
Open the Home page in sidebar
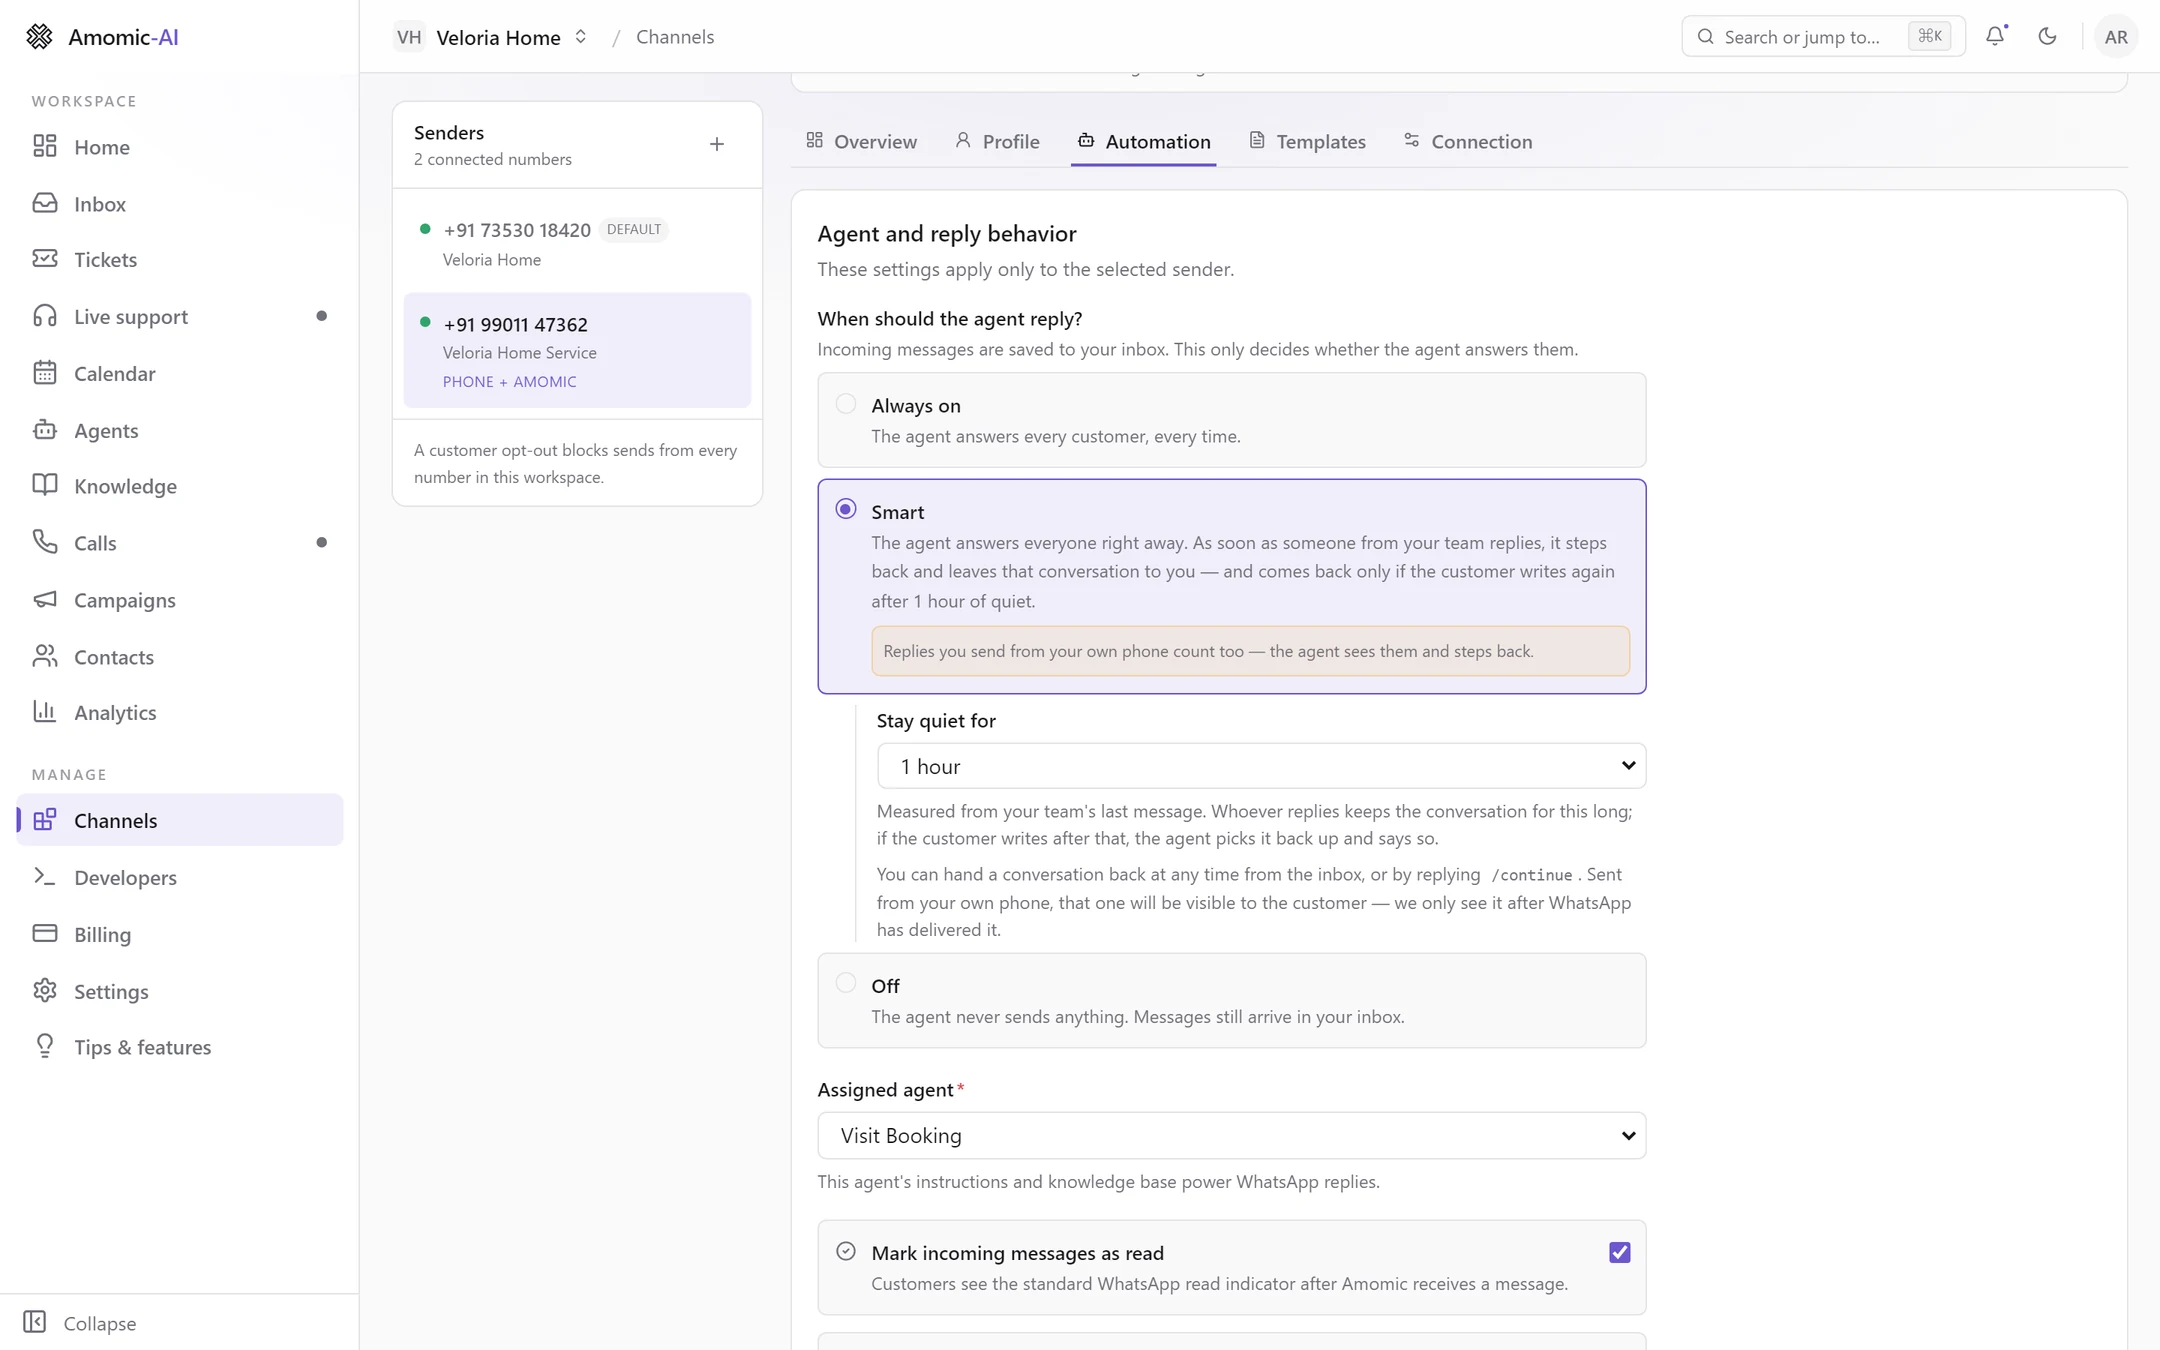coord(179,147)
